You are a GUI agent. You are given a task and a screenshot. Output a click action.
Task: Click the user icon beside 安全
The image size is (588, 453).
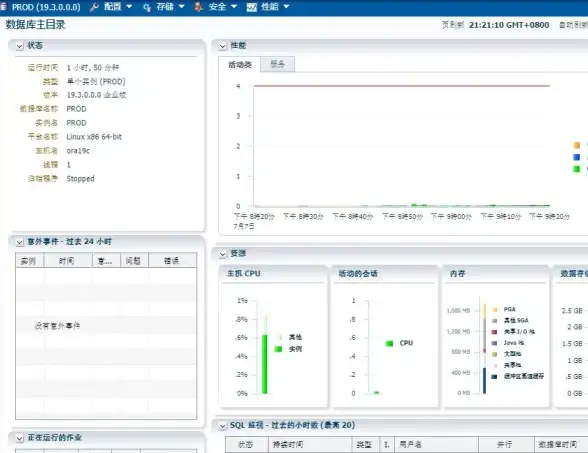click(199, 7)
